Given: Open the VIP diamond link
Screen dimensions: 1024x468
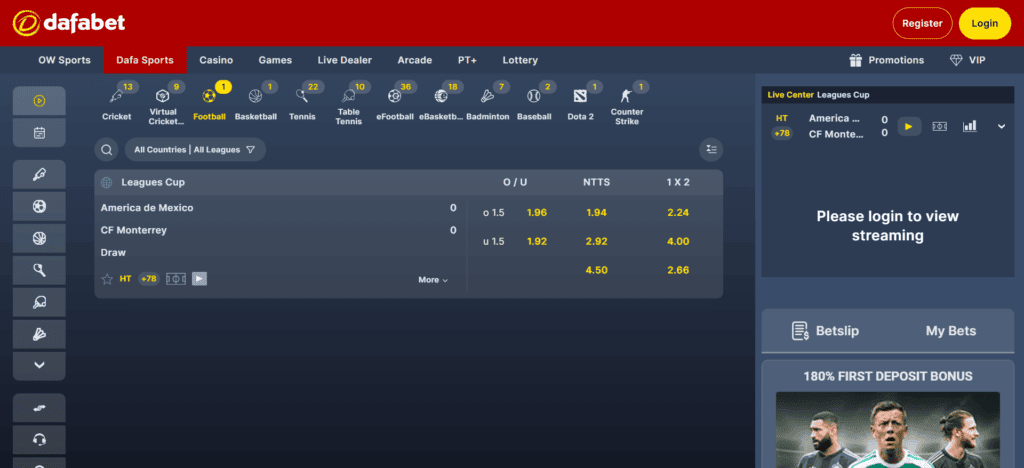Looking at the screenshot, I should coord(967,60).
